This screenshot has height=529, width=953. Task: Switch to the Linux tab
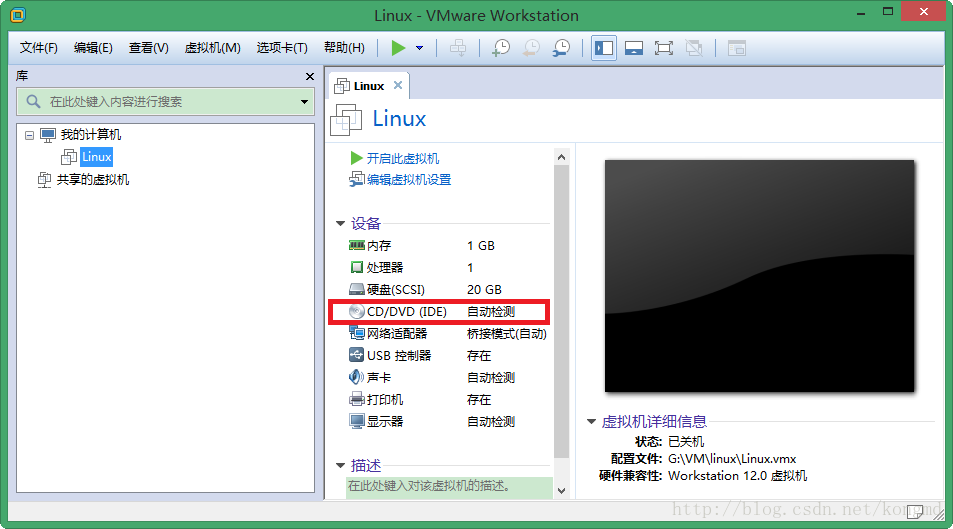click(369, 86)
